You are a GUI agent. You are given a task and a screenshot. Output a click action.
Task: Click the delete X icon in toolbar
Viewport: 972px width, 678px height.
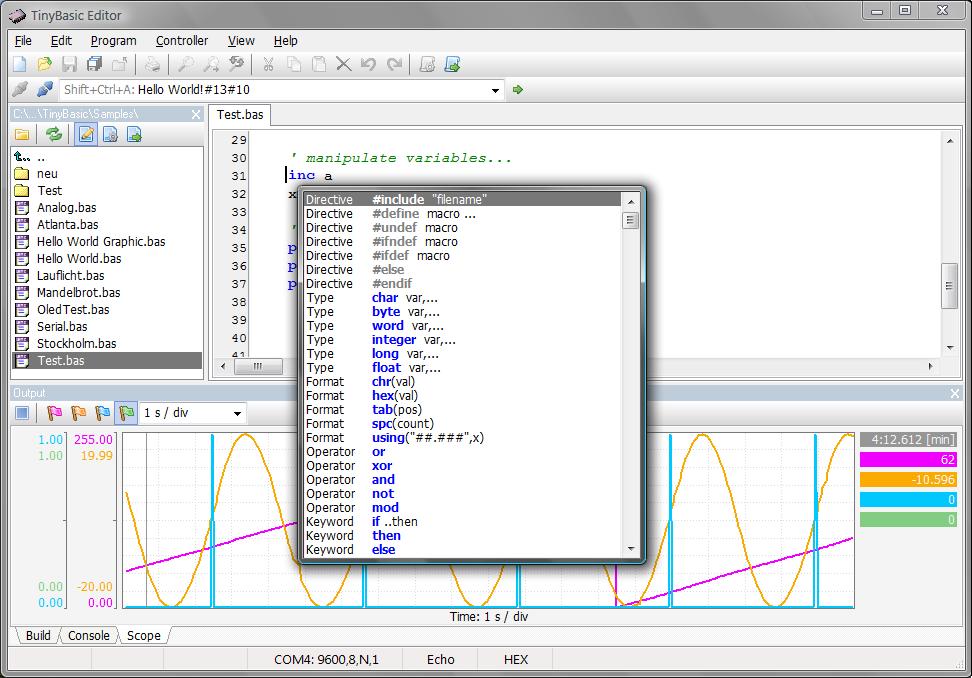(343, 65)
